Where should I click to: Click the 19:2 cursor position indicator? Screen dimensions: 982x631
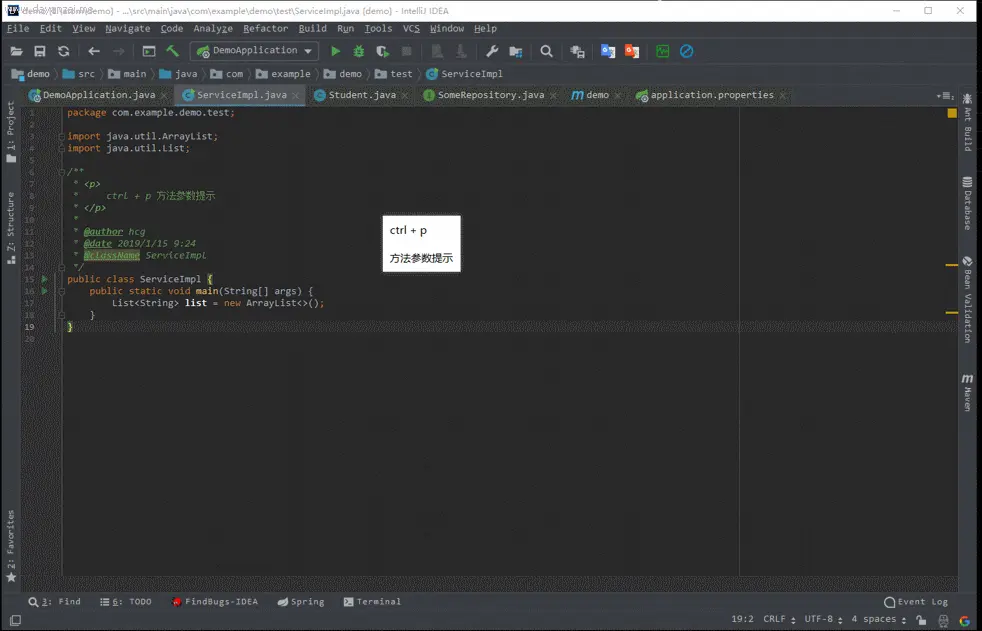[742, 619]
